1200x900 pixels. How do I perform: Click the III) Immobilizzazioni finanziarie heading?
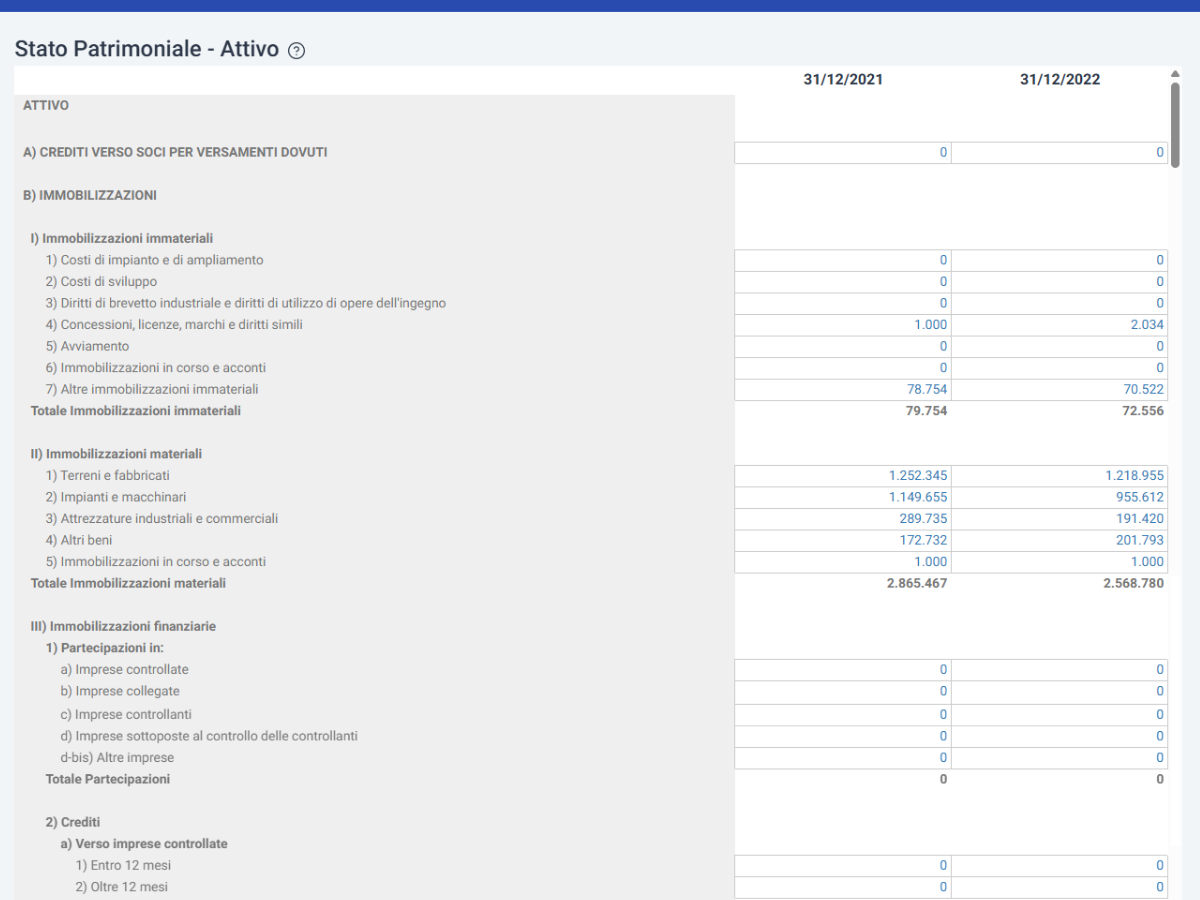(123, 627)
